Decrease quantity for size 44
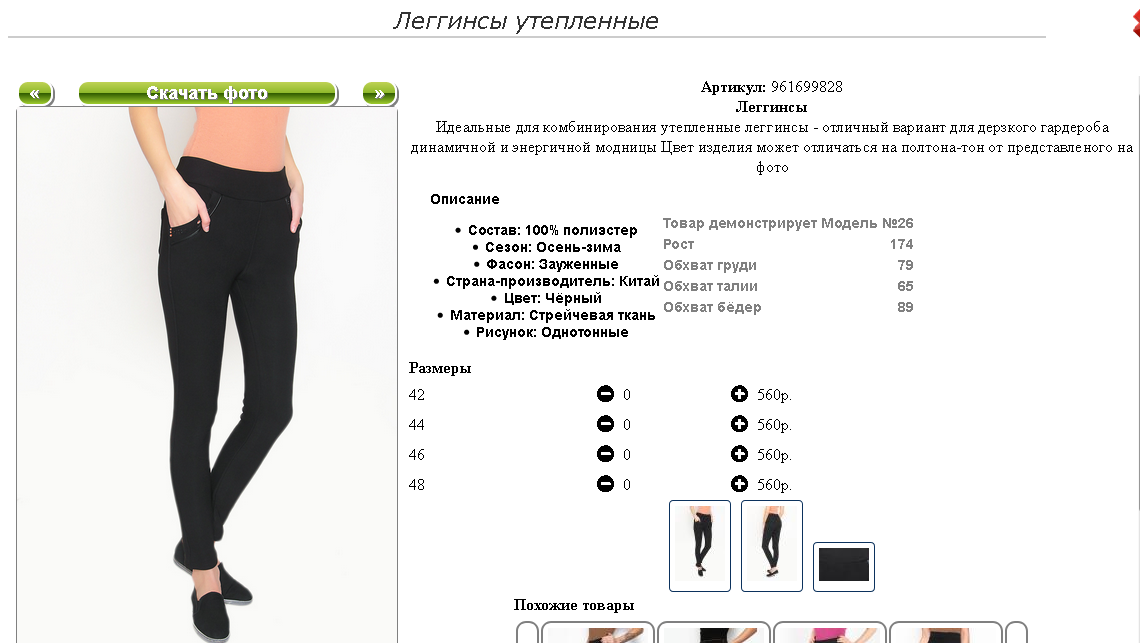The width and height of the screenshot is (1140, 643). [605, 424]
